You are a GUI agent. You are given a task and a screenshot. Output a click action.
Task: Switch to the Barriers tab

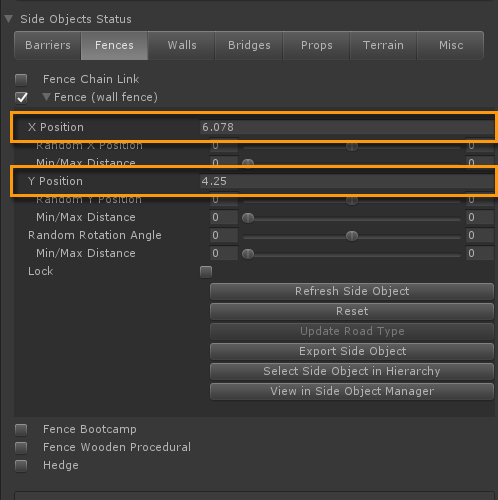click(x=48, y=45)
